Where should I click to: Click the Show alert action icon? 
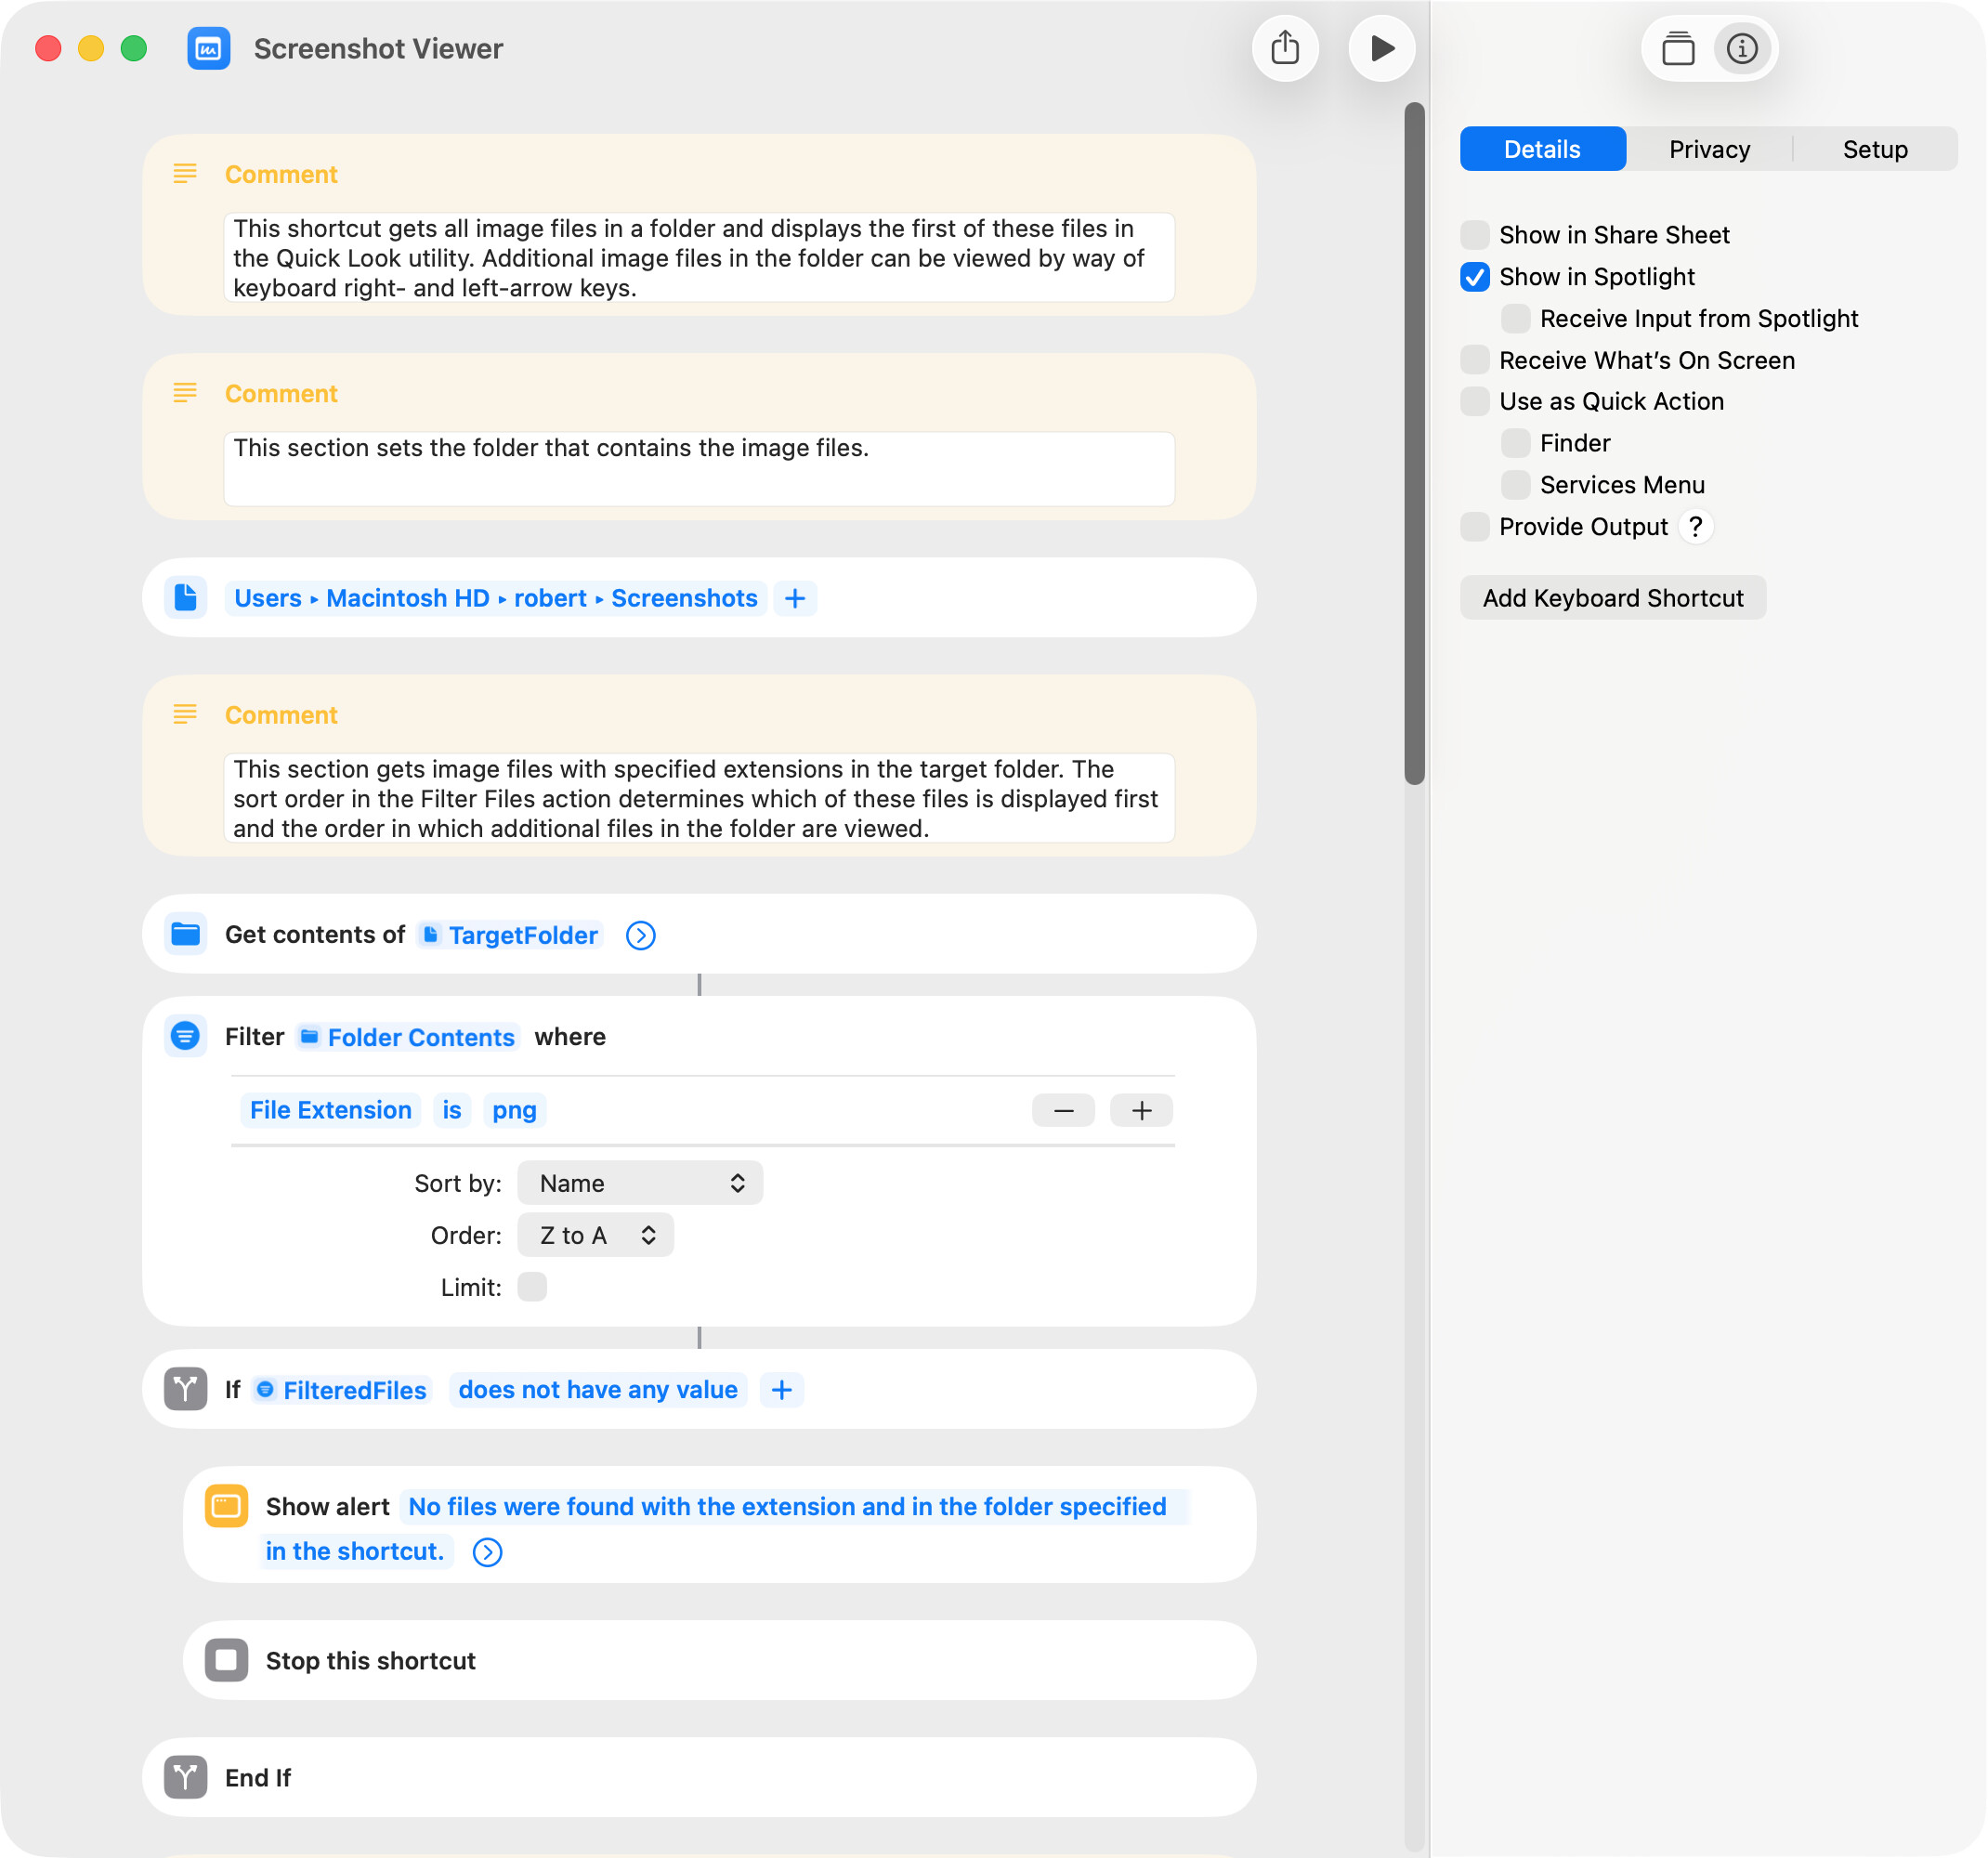(226, 1505)
